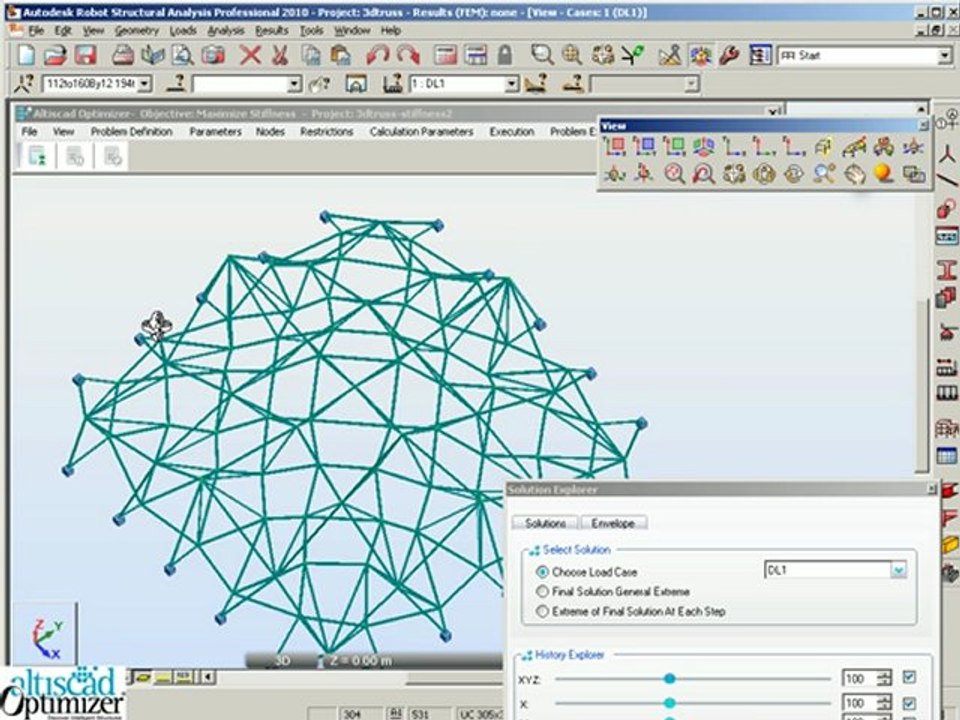Open the DL1 load case dropdown in Solution Explorer

[x=898, y=571]
